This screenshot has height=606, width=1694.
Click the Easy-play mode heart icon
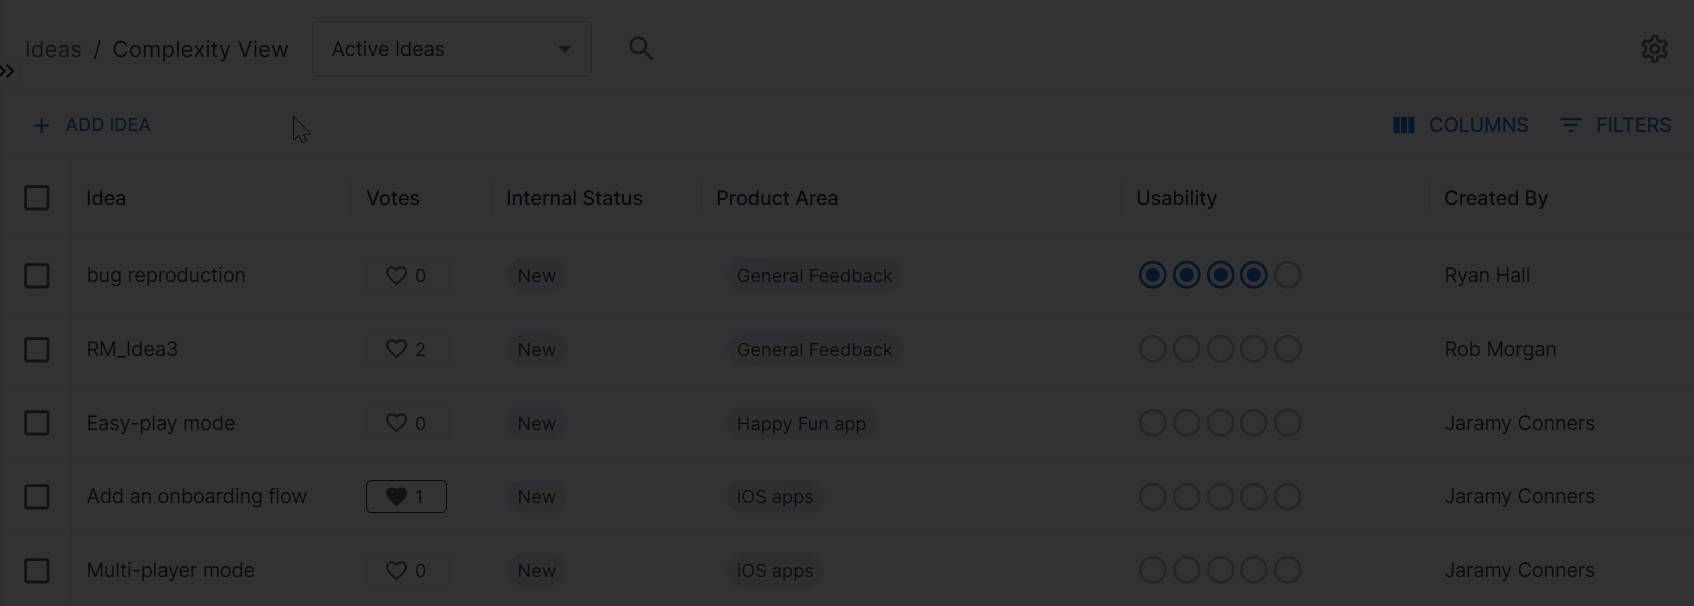[397, 423]
